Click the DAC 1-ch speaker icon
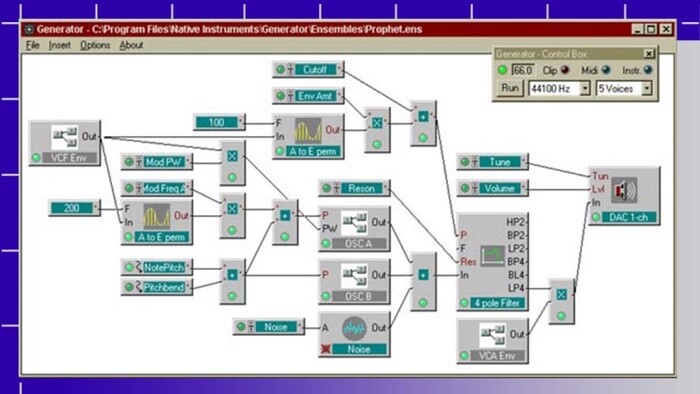Image resolution: width=700 pixels, height=394 pixels. pyautogui.click(x=624, y=190)
